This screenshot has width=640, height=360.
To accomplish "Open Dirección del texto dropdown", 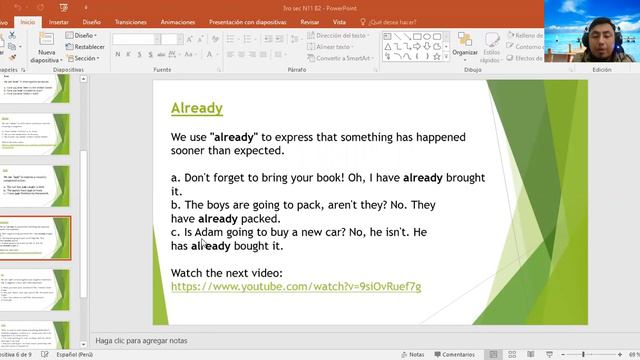I will pyautogui.click(x=338, y=36).
